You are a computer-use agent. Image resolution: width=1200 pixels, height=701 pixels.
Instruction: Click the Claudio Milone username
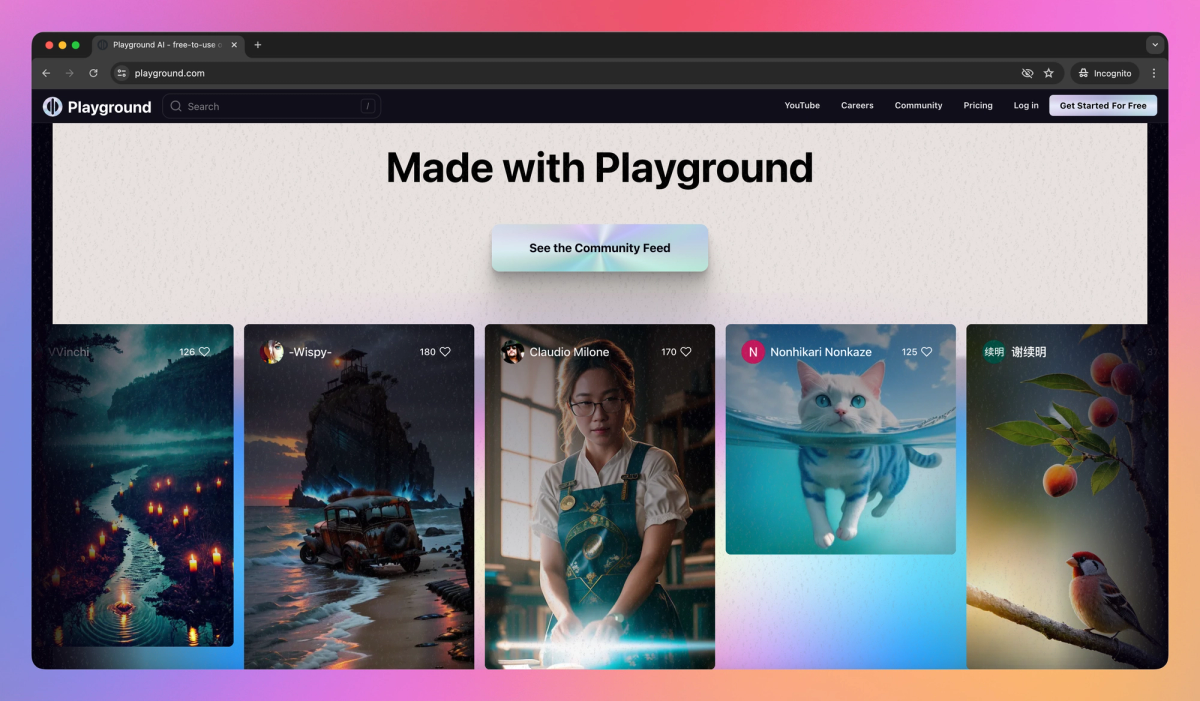[x=569, y=352]
